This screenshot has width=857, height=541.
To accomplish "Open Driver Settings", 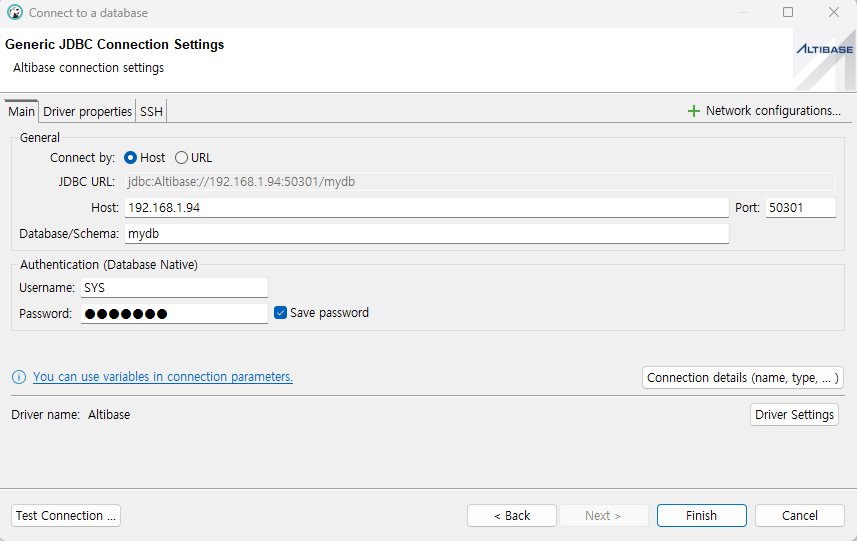I will (x=794, y=415).
